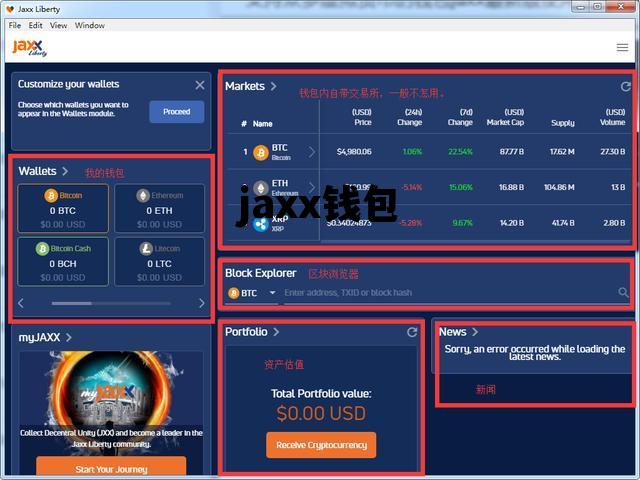This screenshot has width=640, height=480.
Task: Open the View menu
Action: pos(58,25)
